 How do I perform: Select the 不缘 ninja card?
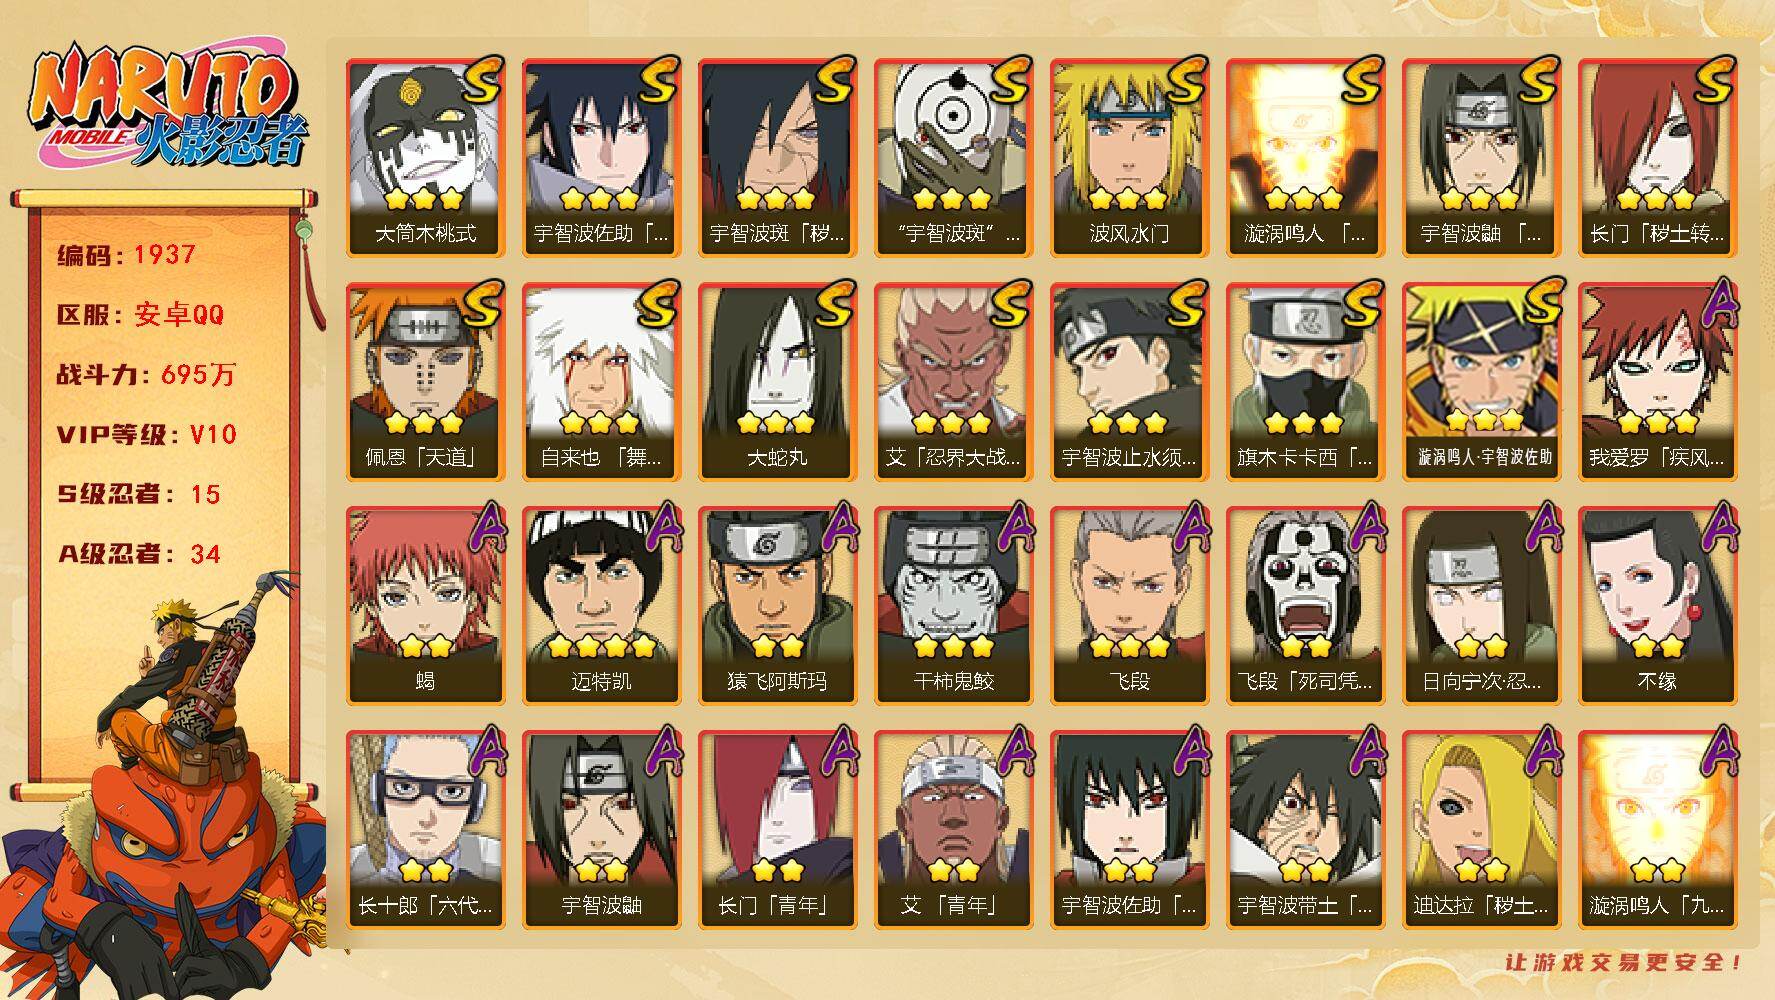[x=1657, y=606]
